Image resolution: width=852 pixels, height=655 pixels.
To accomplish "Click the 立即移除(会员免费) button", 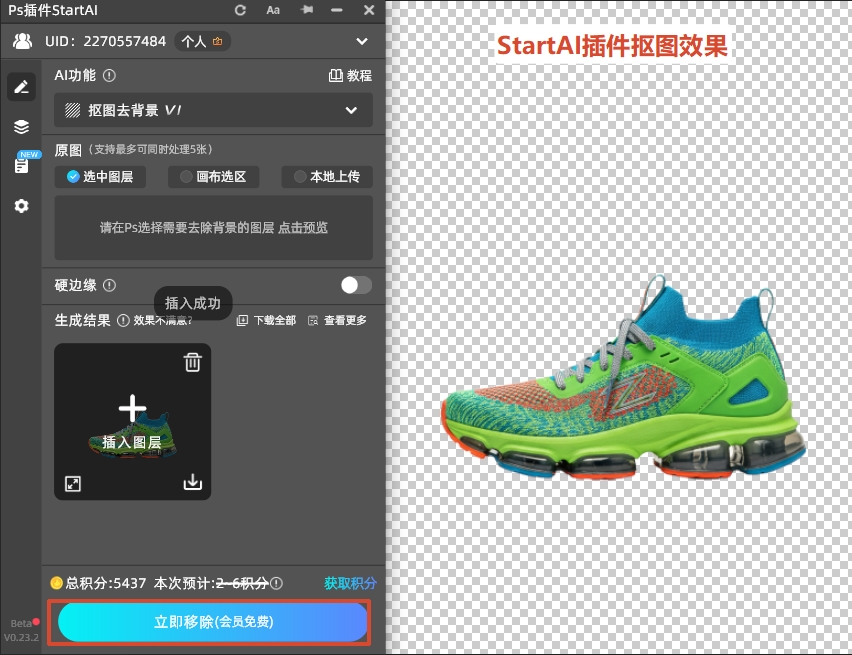I will point(210,622).
